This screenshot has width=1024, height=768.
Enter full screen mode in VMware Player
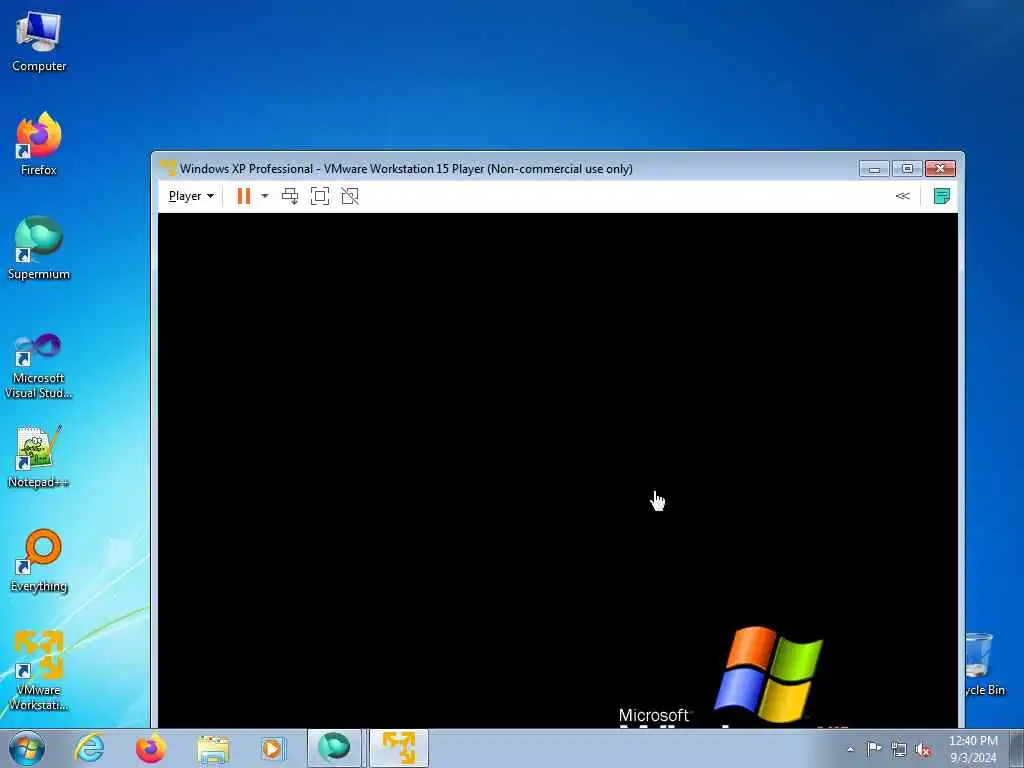click(320, 196)
